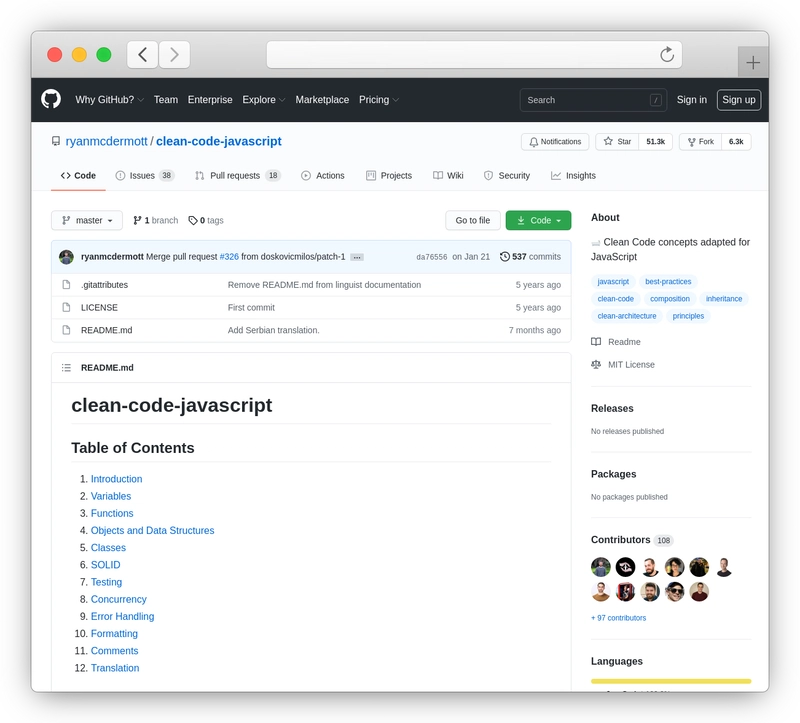The width and height of the screenshot is (800, 723).
Task: Open the ryanmcdermott owner link
Action: tap(106, 141)
